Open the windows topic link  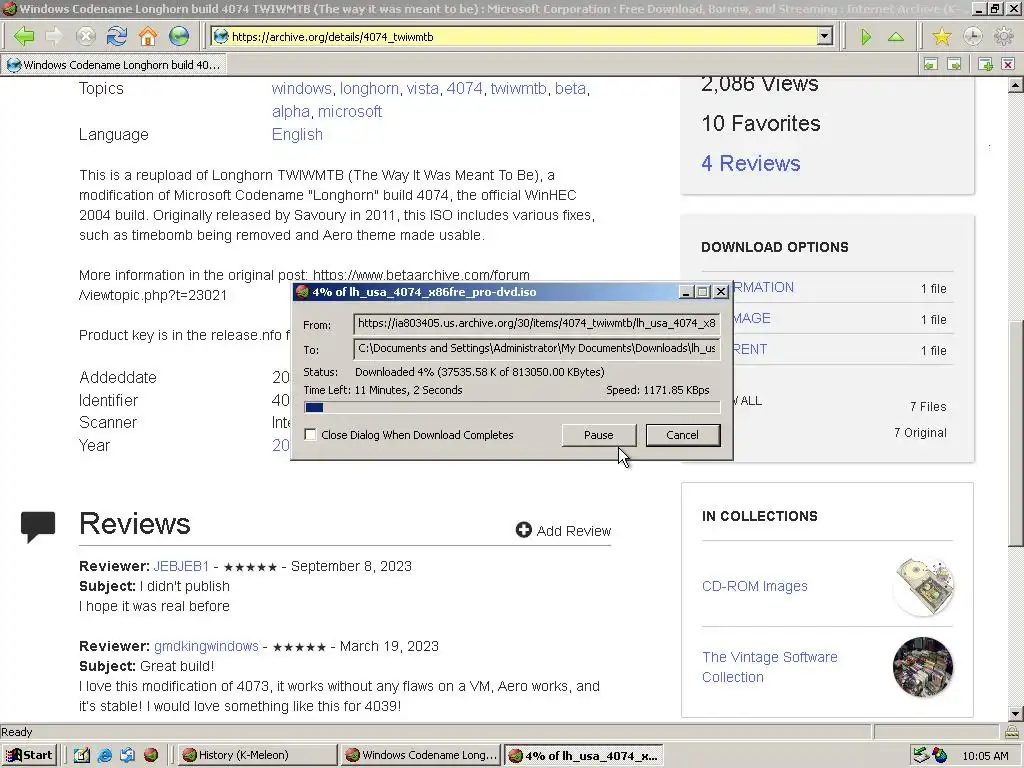click(302, 88)
